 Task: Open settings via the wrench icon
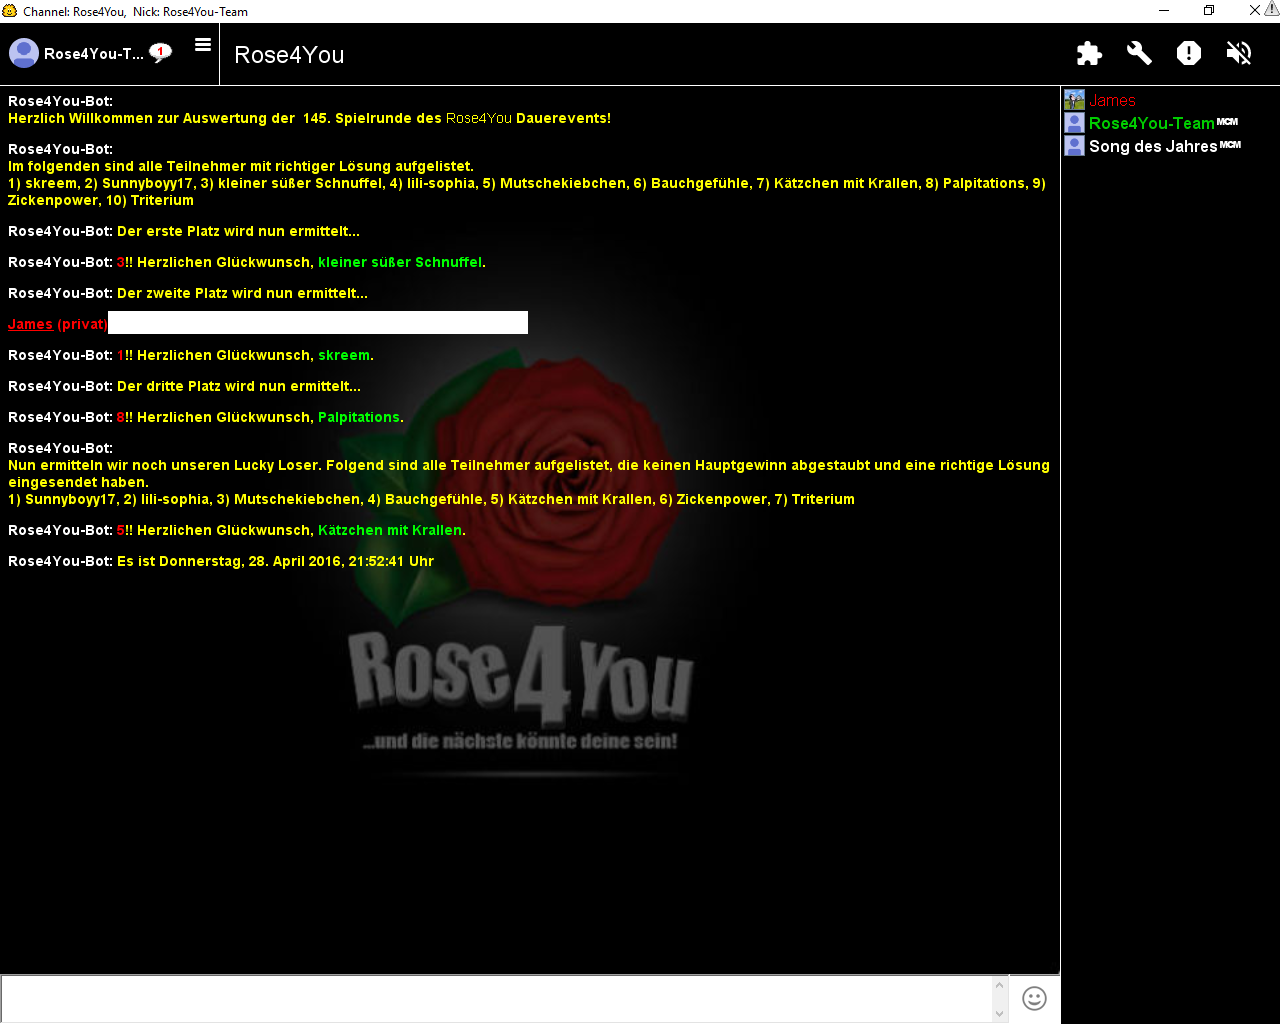1139,53
